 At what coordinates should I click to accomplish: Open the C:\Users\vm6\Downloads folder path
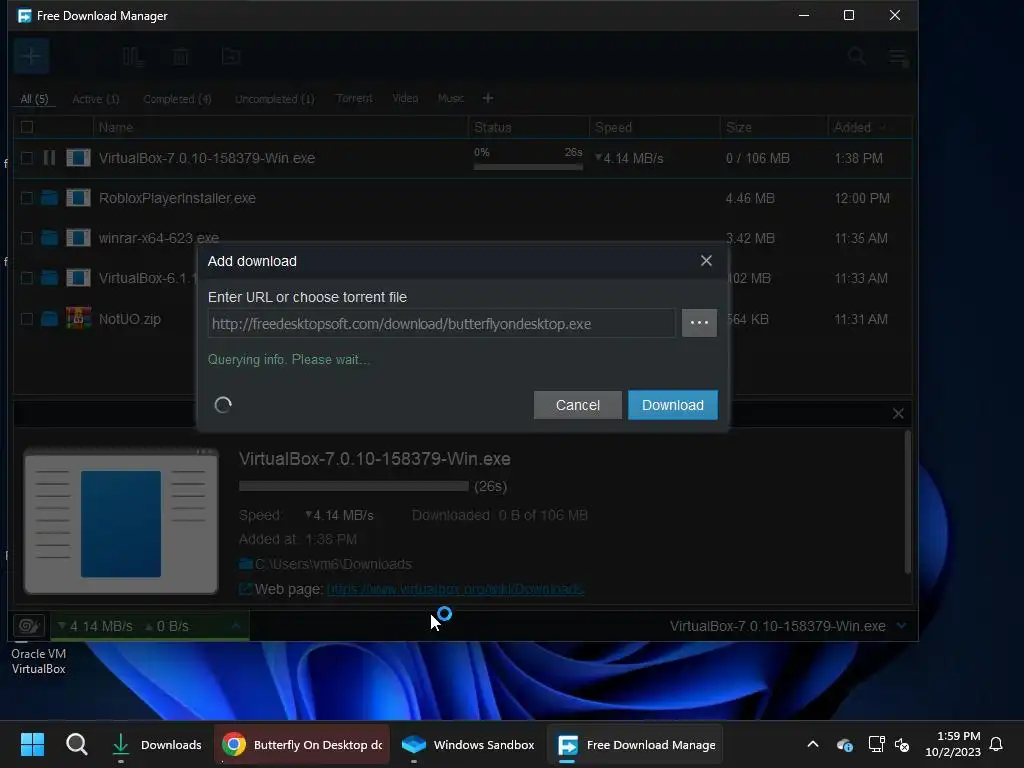[333, 564]
